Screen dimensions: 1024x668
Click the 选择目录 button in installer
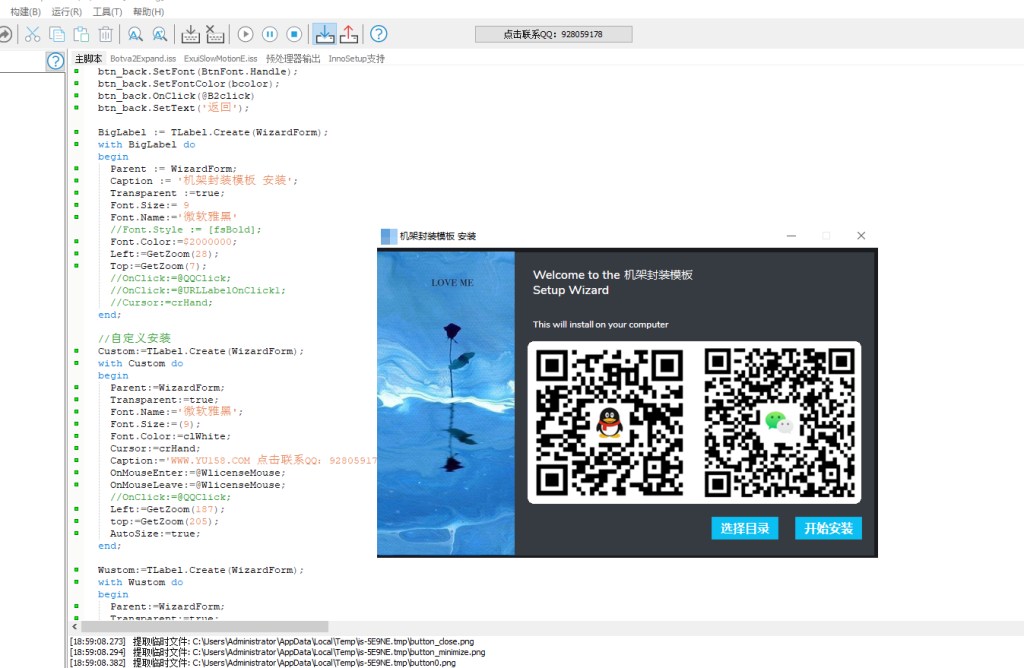coord(745,528)
